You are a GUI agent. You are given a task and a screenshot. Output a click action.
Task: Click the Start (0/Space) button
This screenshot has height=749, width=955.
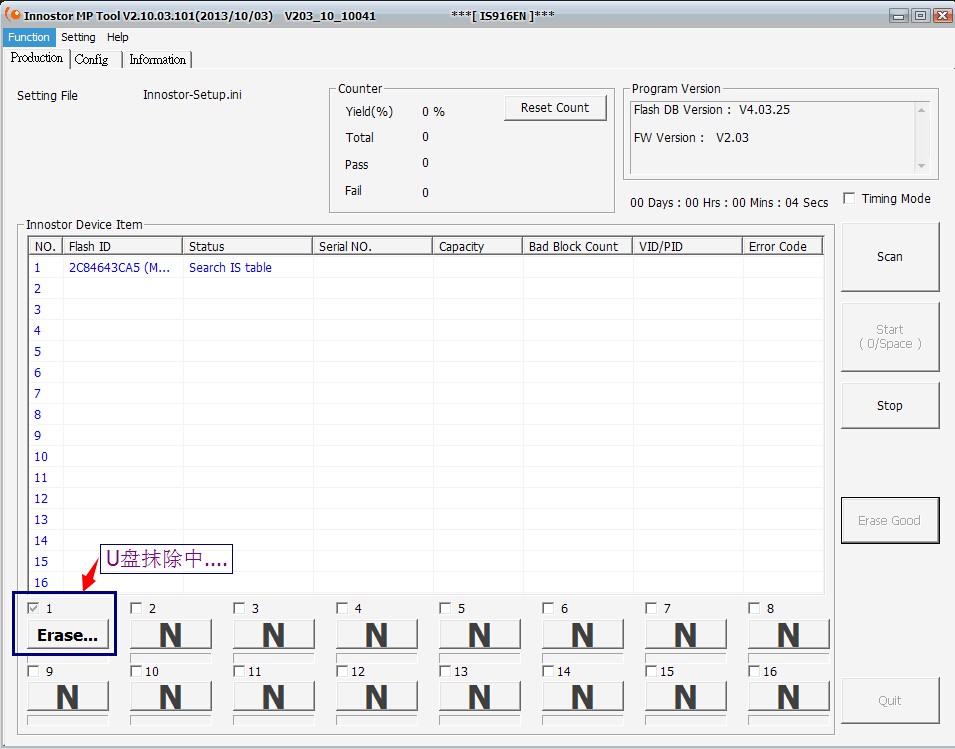889,337
